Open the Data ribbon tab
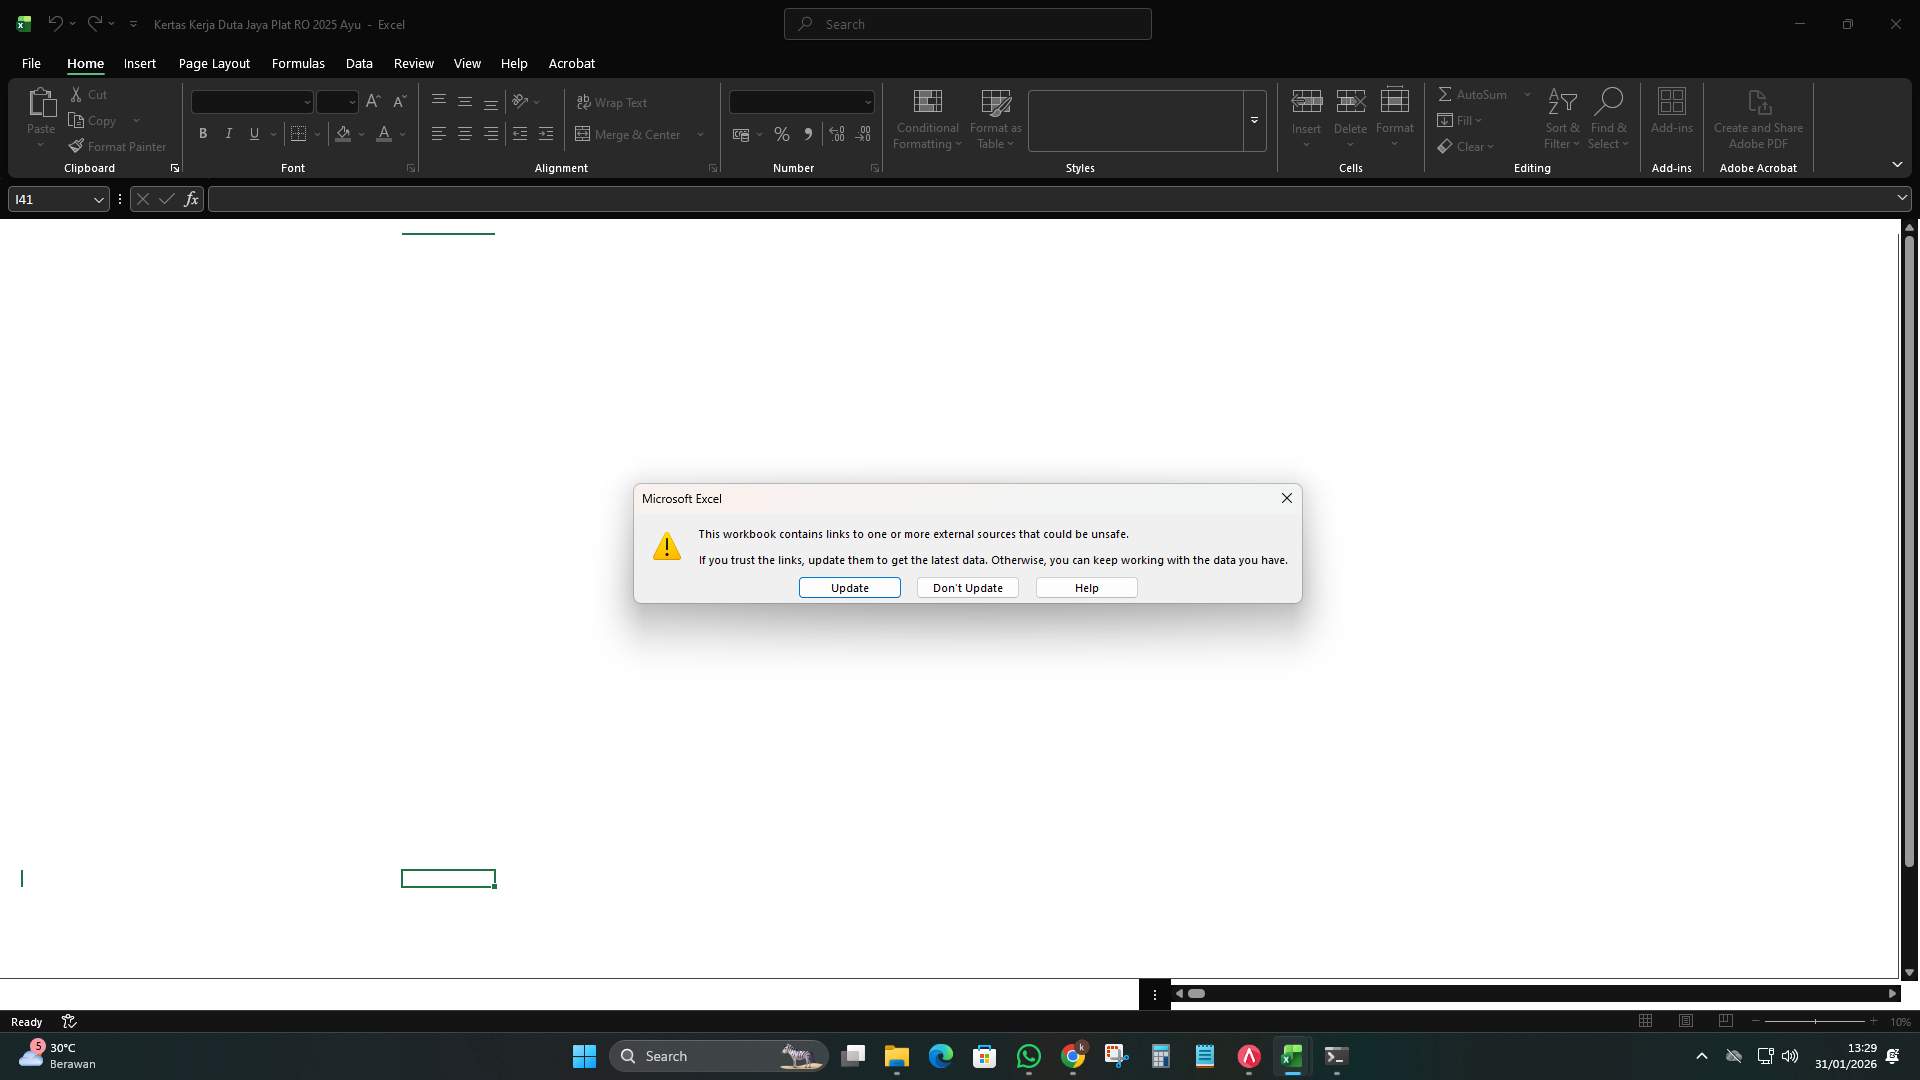 (x=358, y=63)
